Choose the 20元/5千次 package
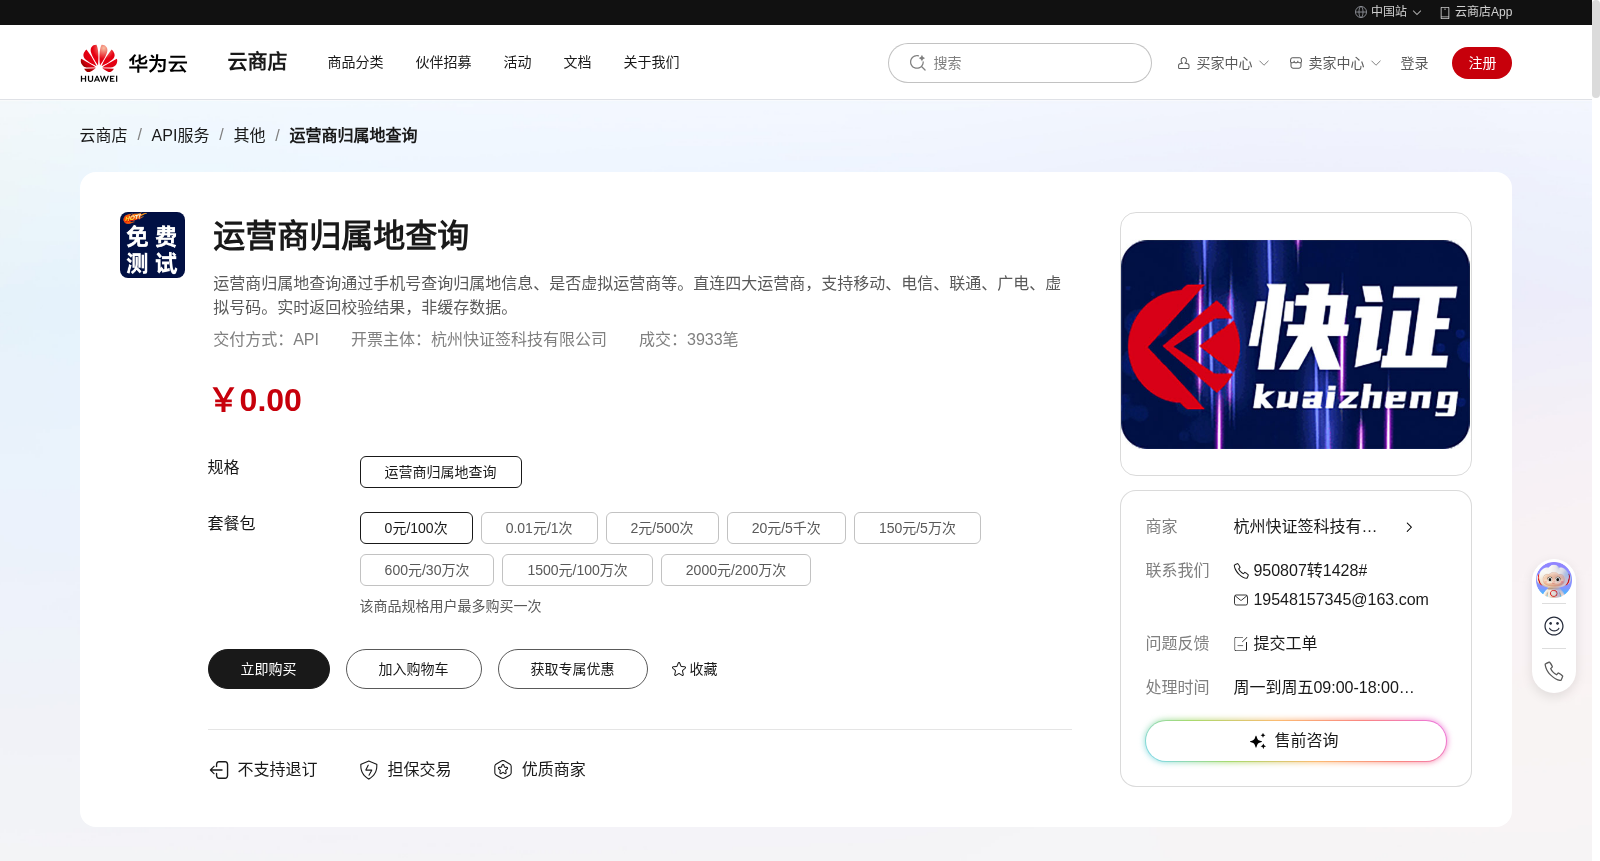This screenshot has height=861, width=1600. pos(786,528)
